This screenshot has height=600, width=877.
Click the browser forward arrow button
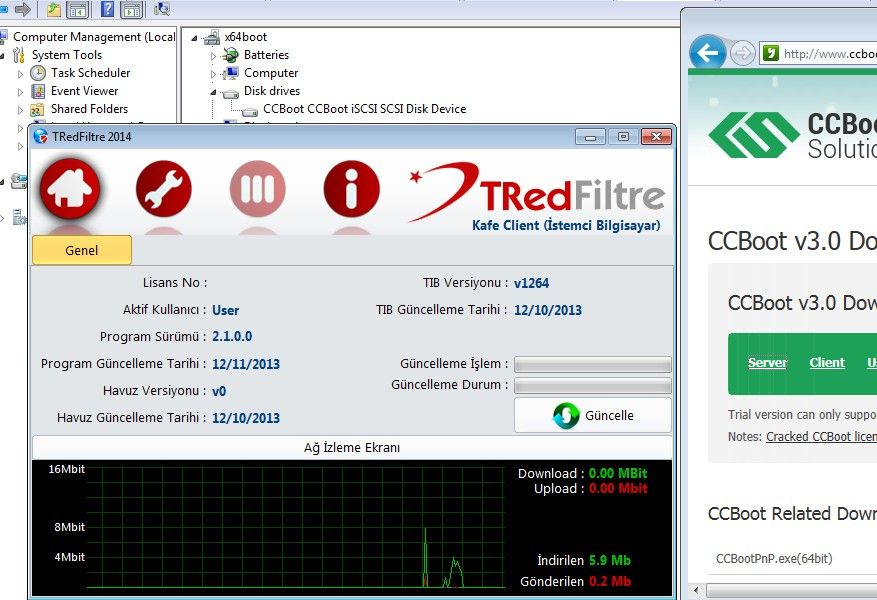coord(742,53)
